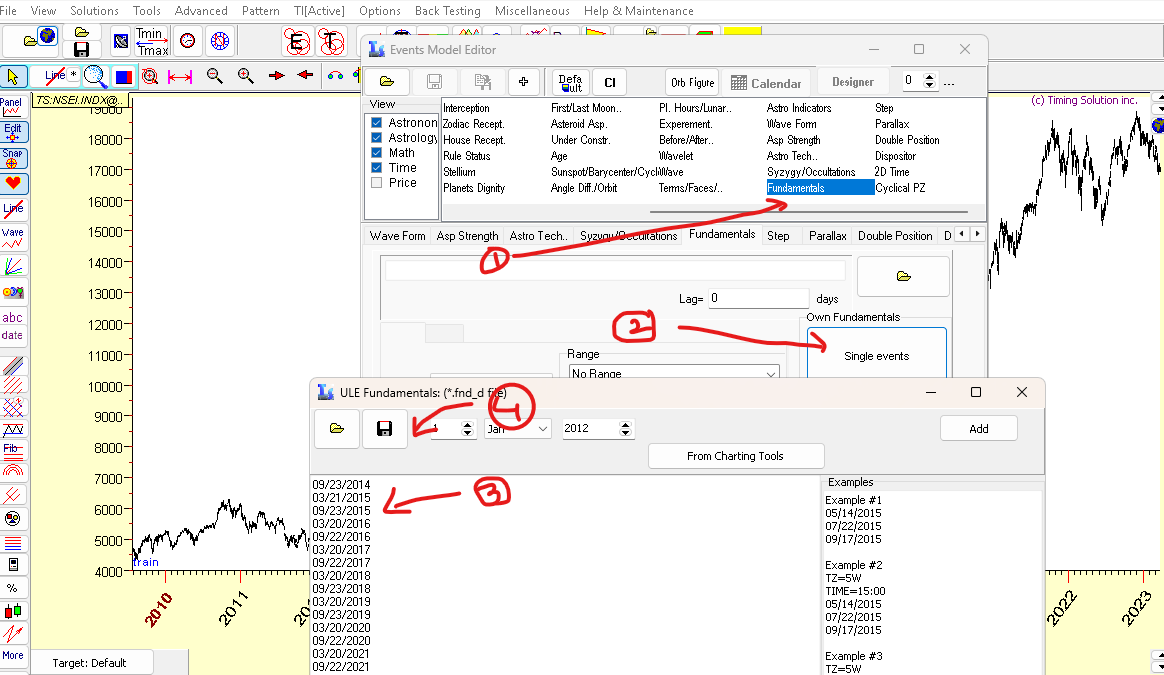The width and height of the screenshot is (1164, 675).
Task: Uncheck the Math view checkbox
Action: point(376,153)
